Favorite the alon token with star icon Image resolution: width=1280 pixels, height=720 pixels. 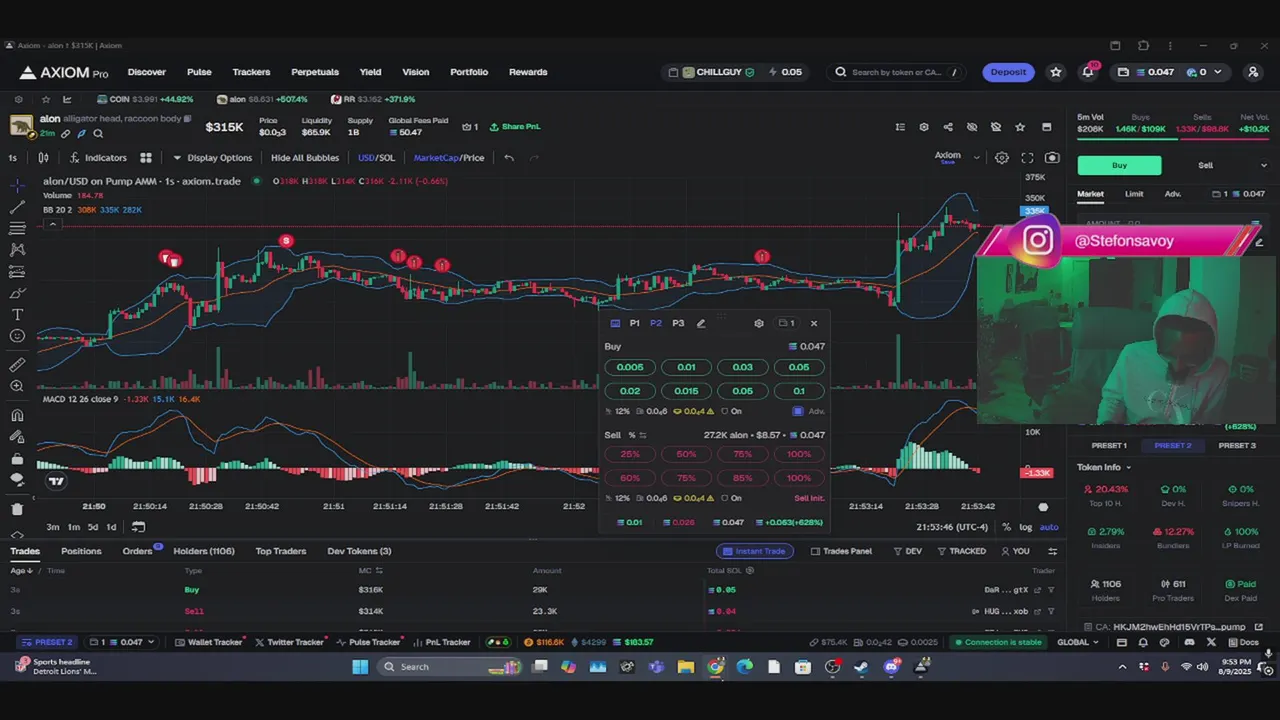[x=1020, y=127]
